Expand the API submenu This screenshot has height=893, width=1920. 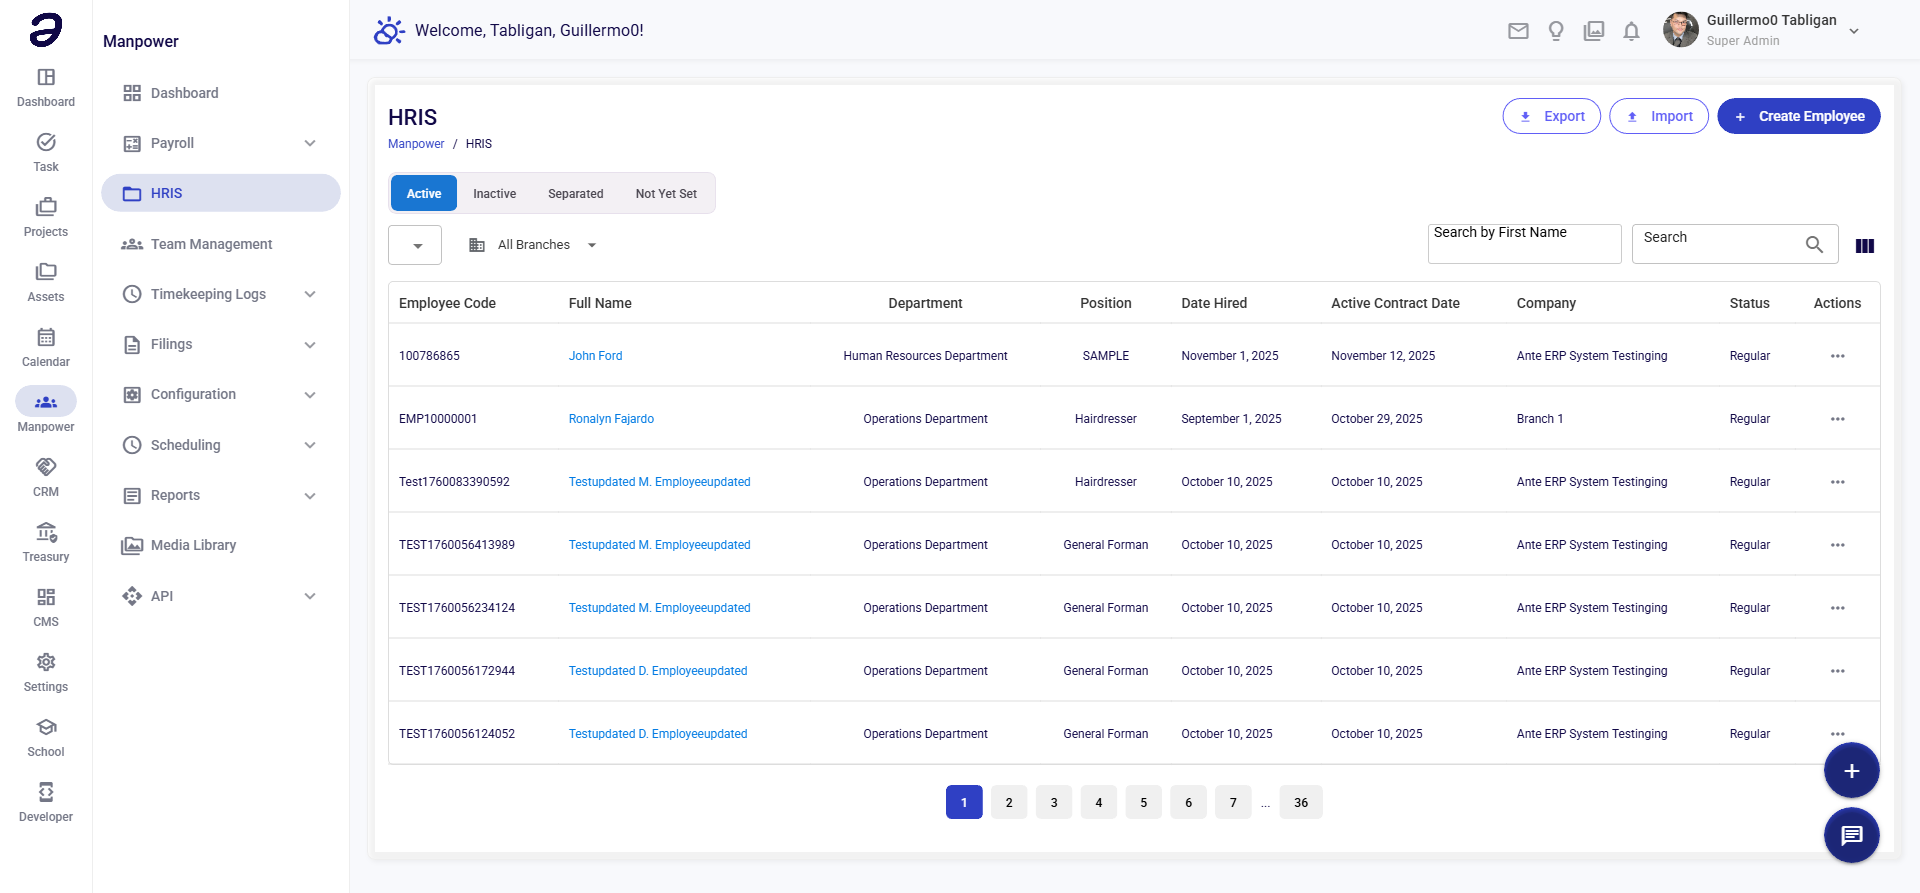pos(310,596)
